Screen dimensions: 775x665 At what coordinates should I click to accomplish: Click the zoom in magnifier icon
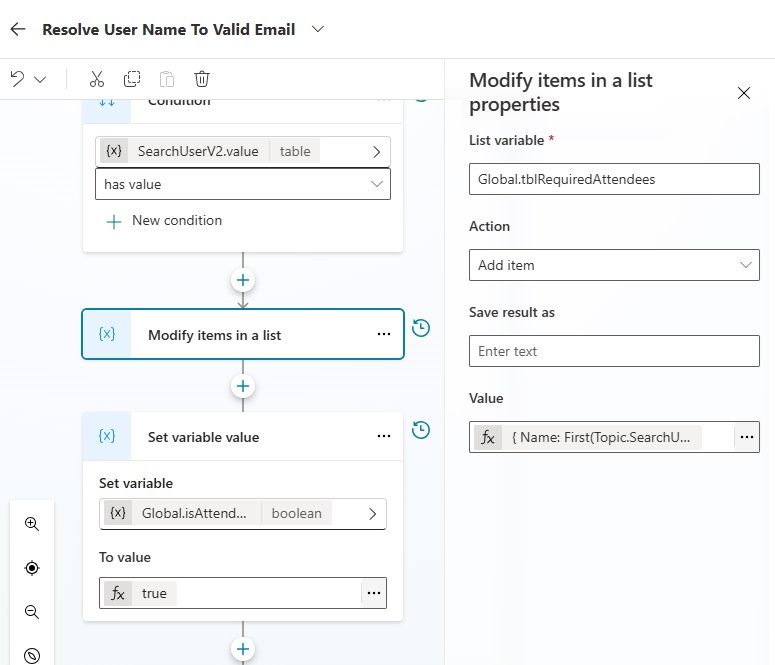[x=32, y=524]
